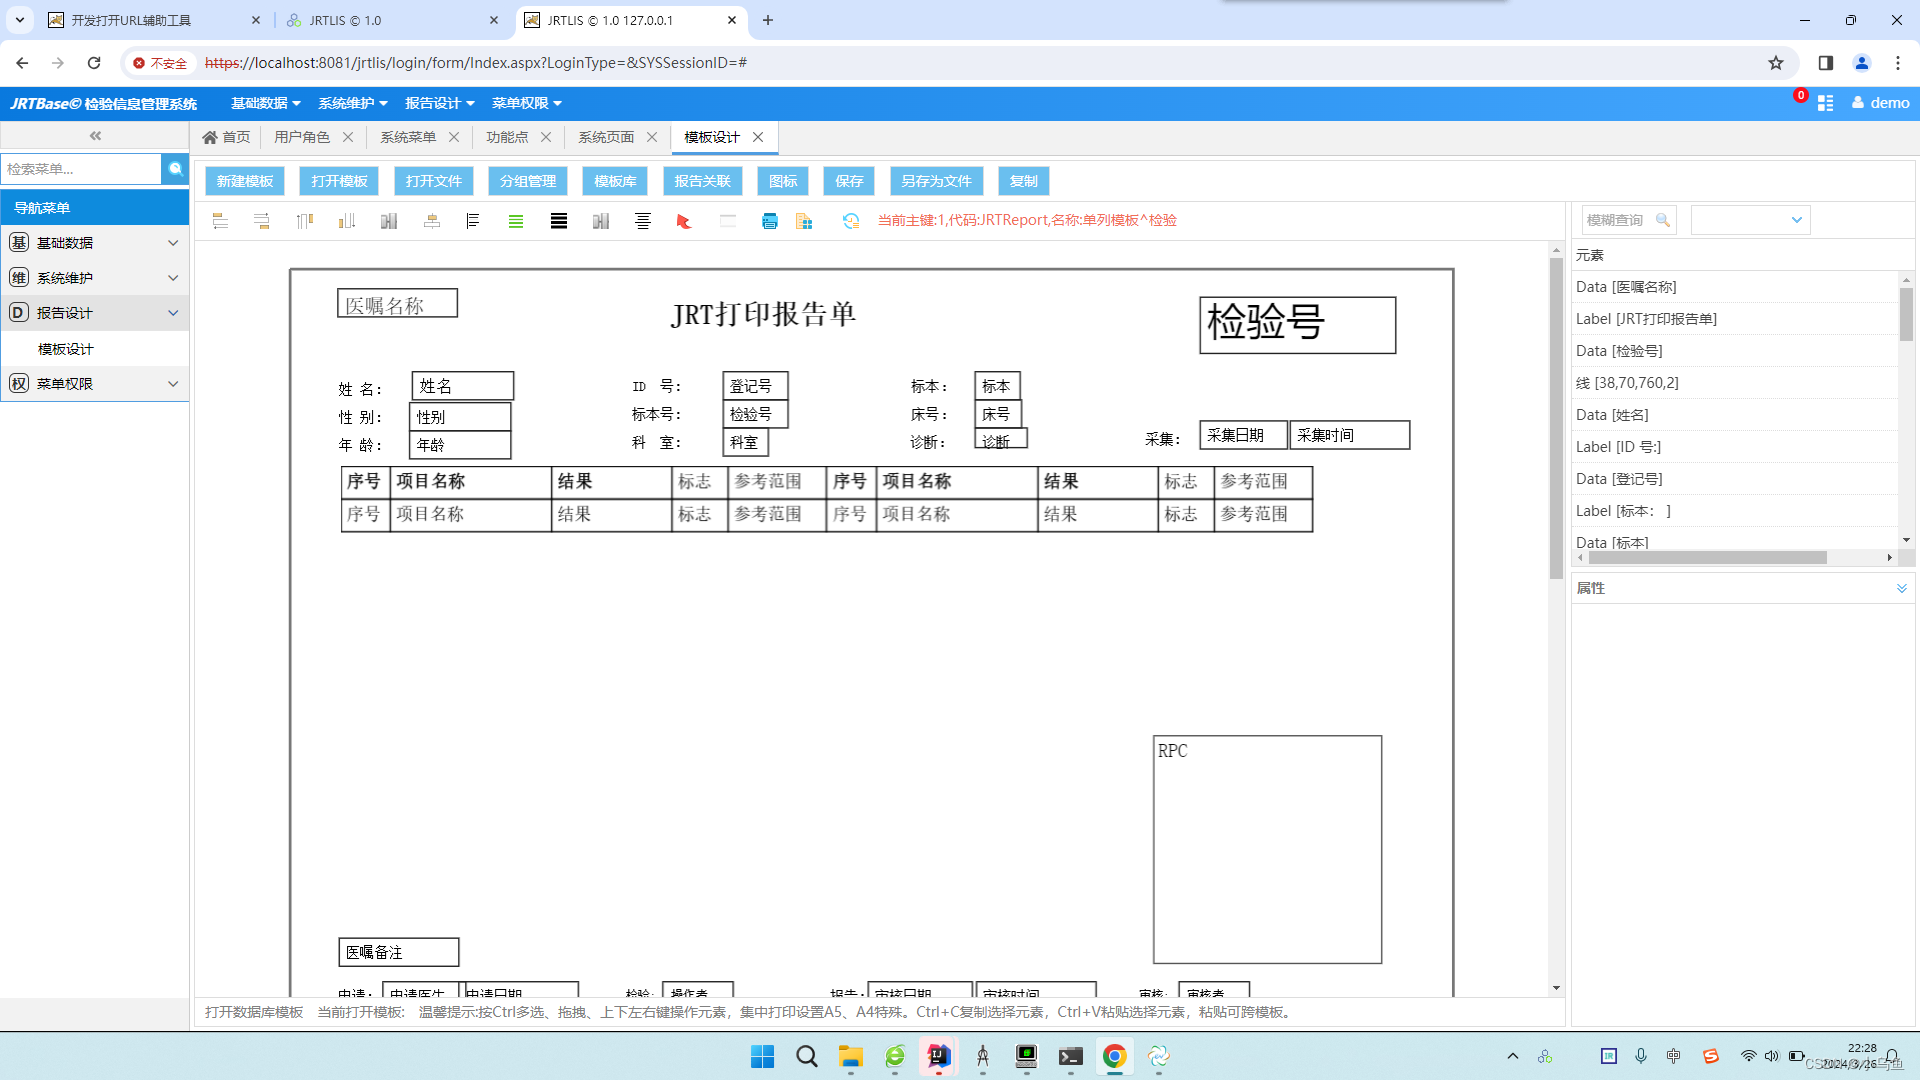Screen dimensions: 1920x1080
Task: Click the 新建模板 button
Action: 245,181
